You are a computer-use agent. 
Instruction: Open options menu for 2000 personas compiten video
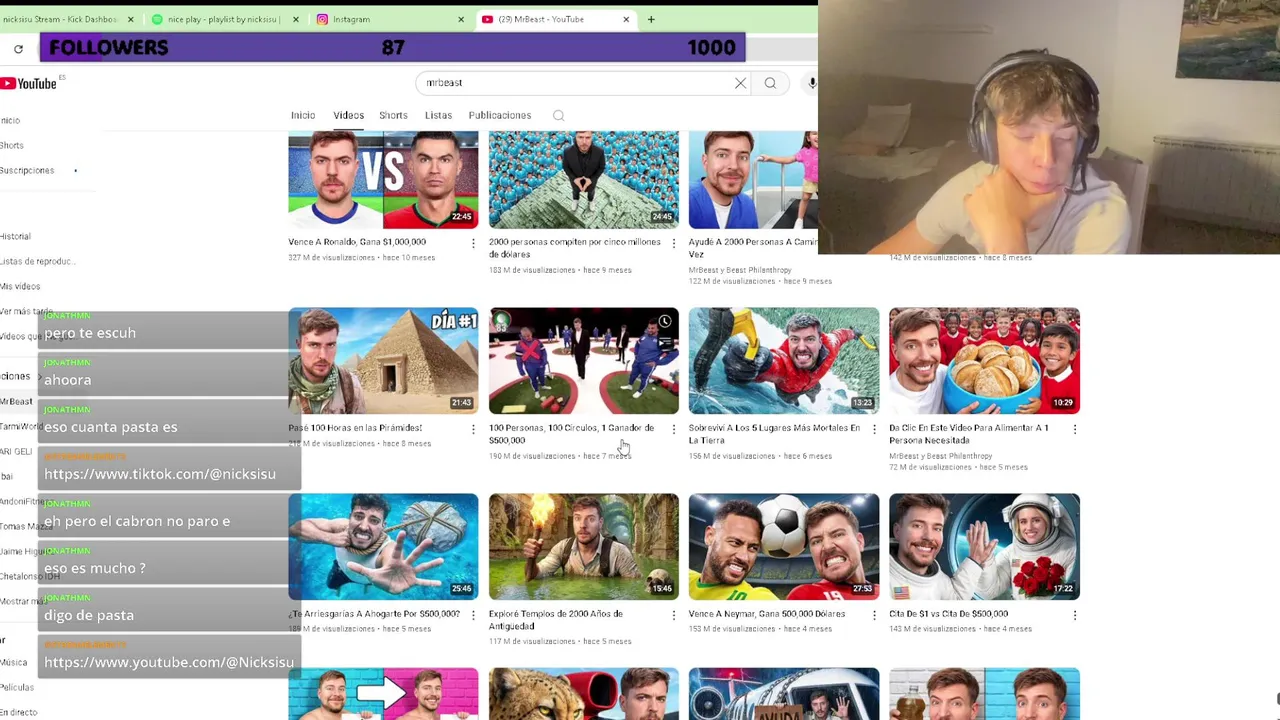673,243
